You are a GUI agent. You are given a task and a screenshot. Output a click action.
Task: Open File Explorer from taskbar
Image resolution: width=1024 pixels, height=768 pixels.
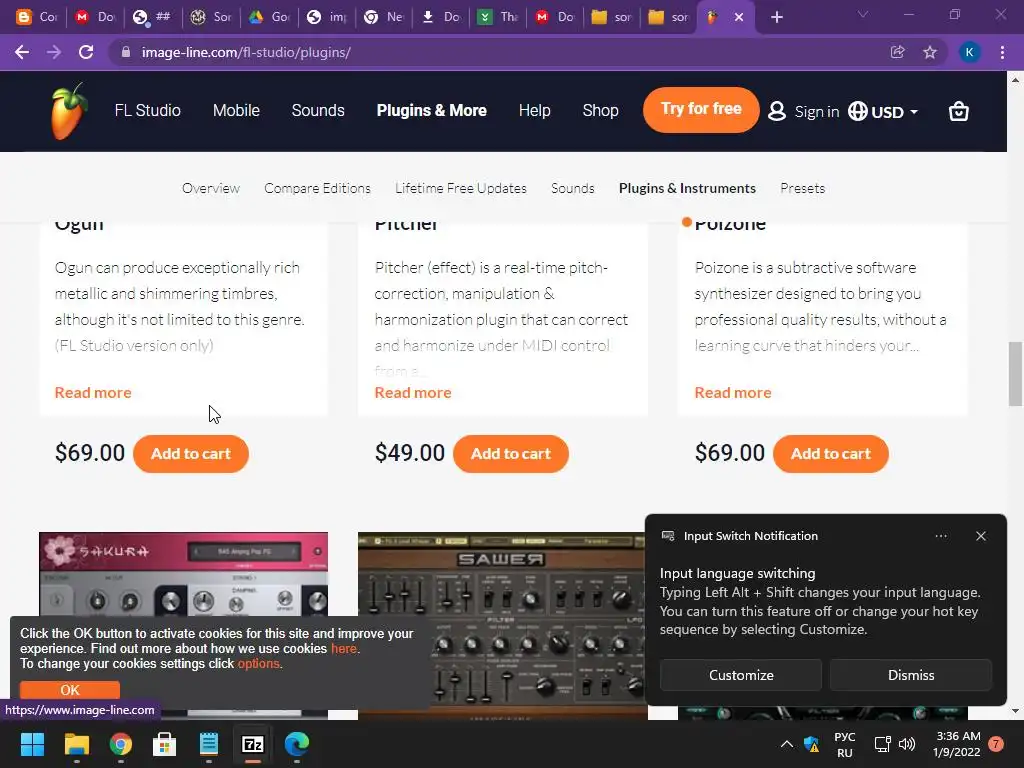(x=76, y=744)
